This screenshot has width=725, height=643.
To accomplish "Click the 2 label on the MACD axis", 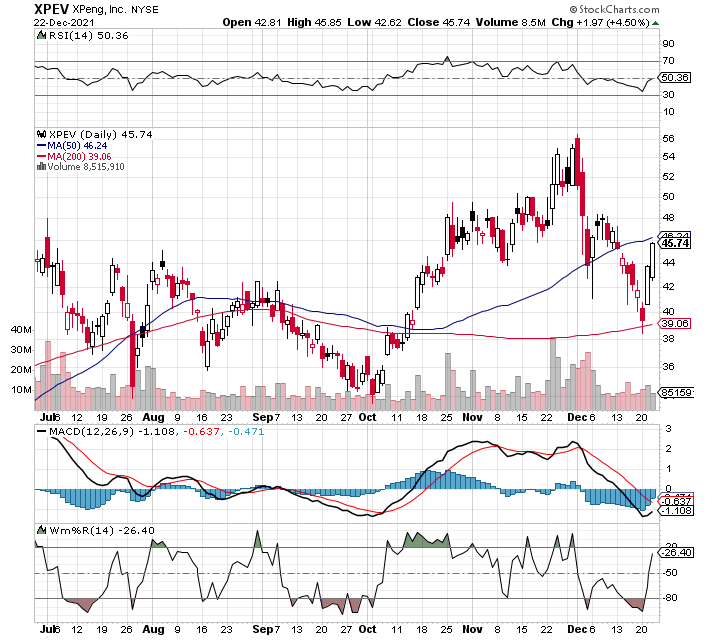I will point(668,449).
